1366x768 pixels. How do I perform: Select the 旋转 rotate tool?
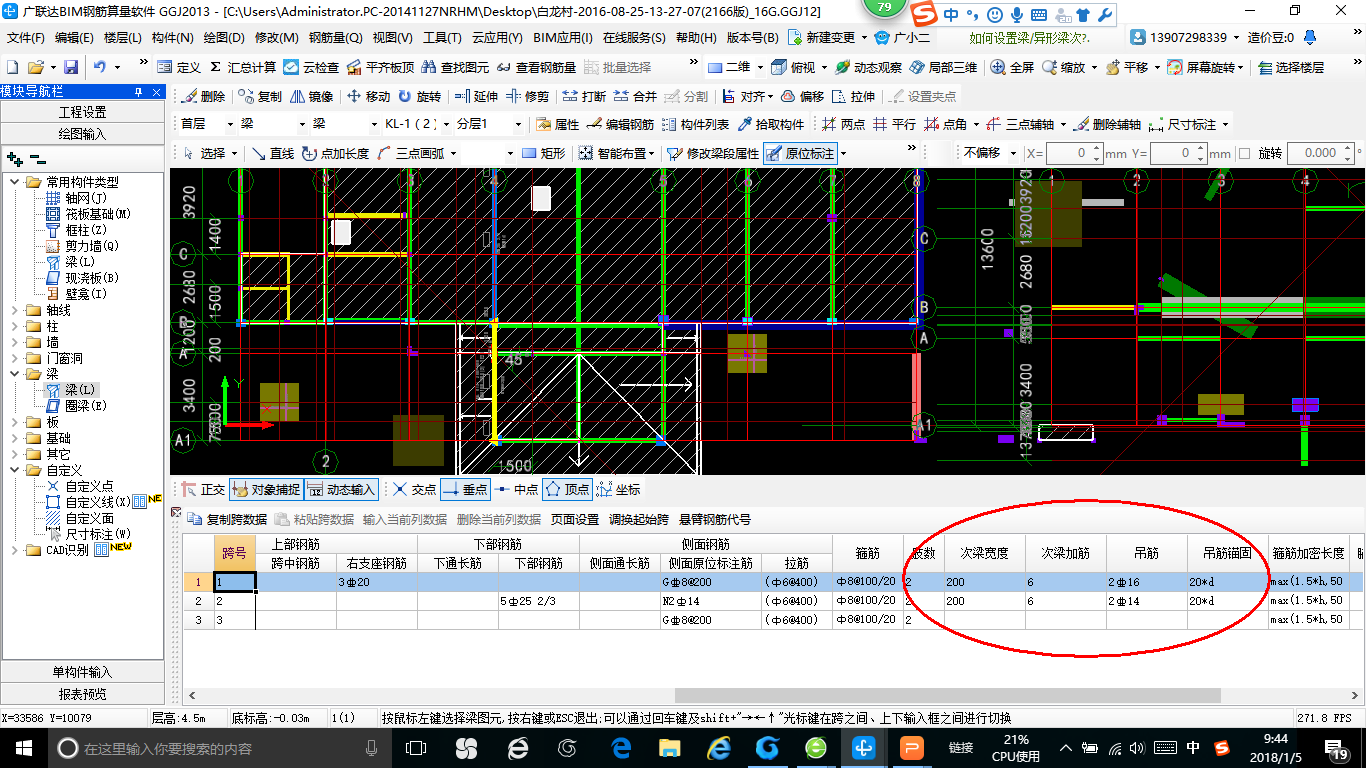pyautogui.click(x=419, y=96)
